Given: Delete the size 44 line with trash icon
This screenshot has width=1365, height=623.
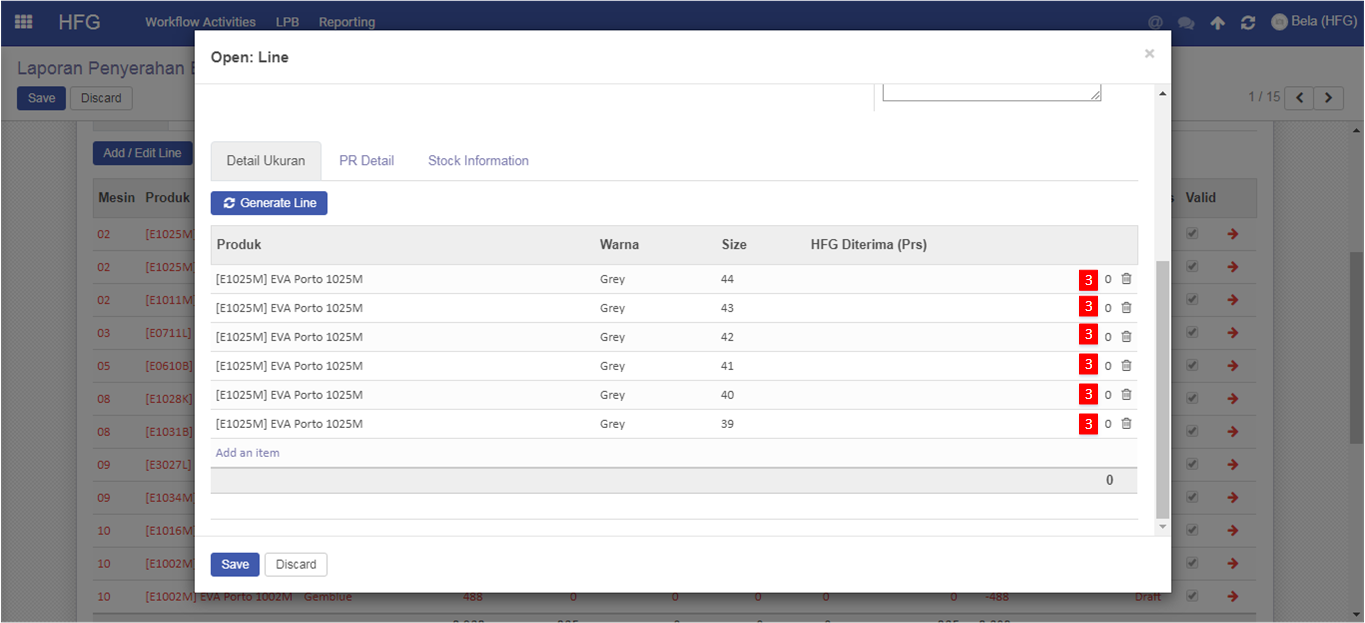Looking at the screenshot, I should click(1126, 280).
